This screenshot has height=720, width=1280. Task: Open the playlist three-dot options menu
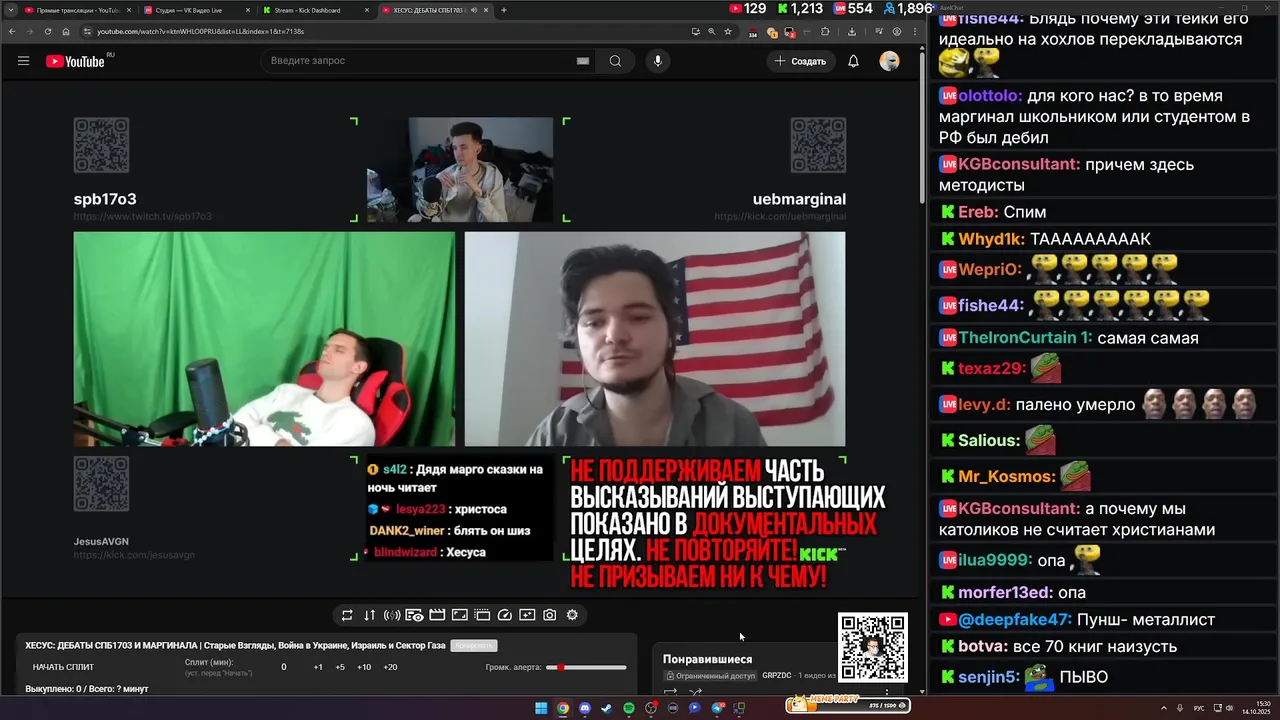(887, 691)
